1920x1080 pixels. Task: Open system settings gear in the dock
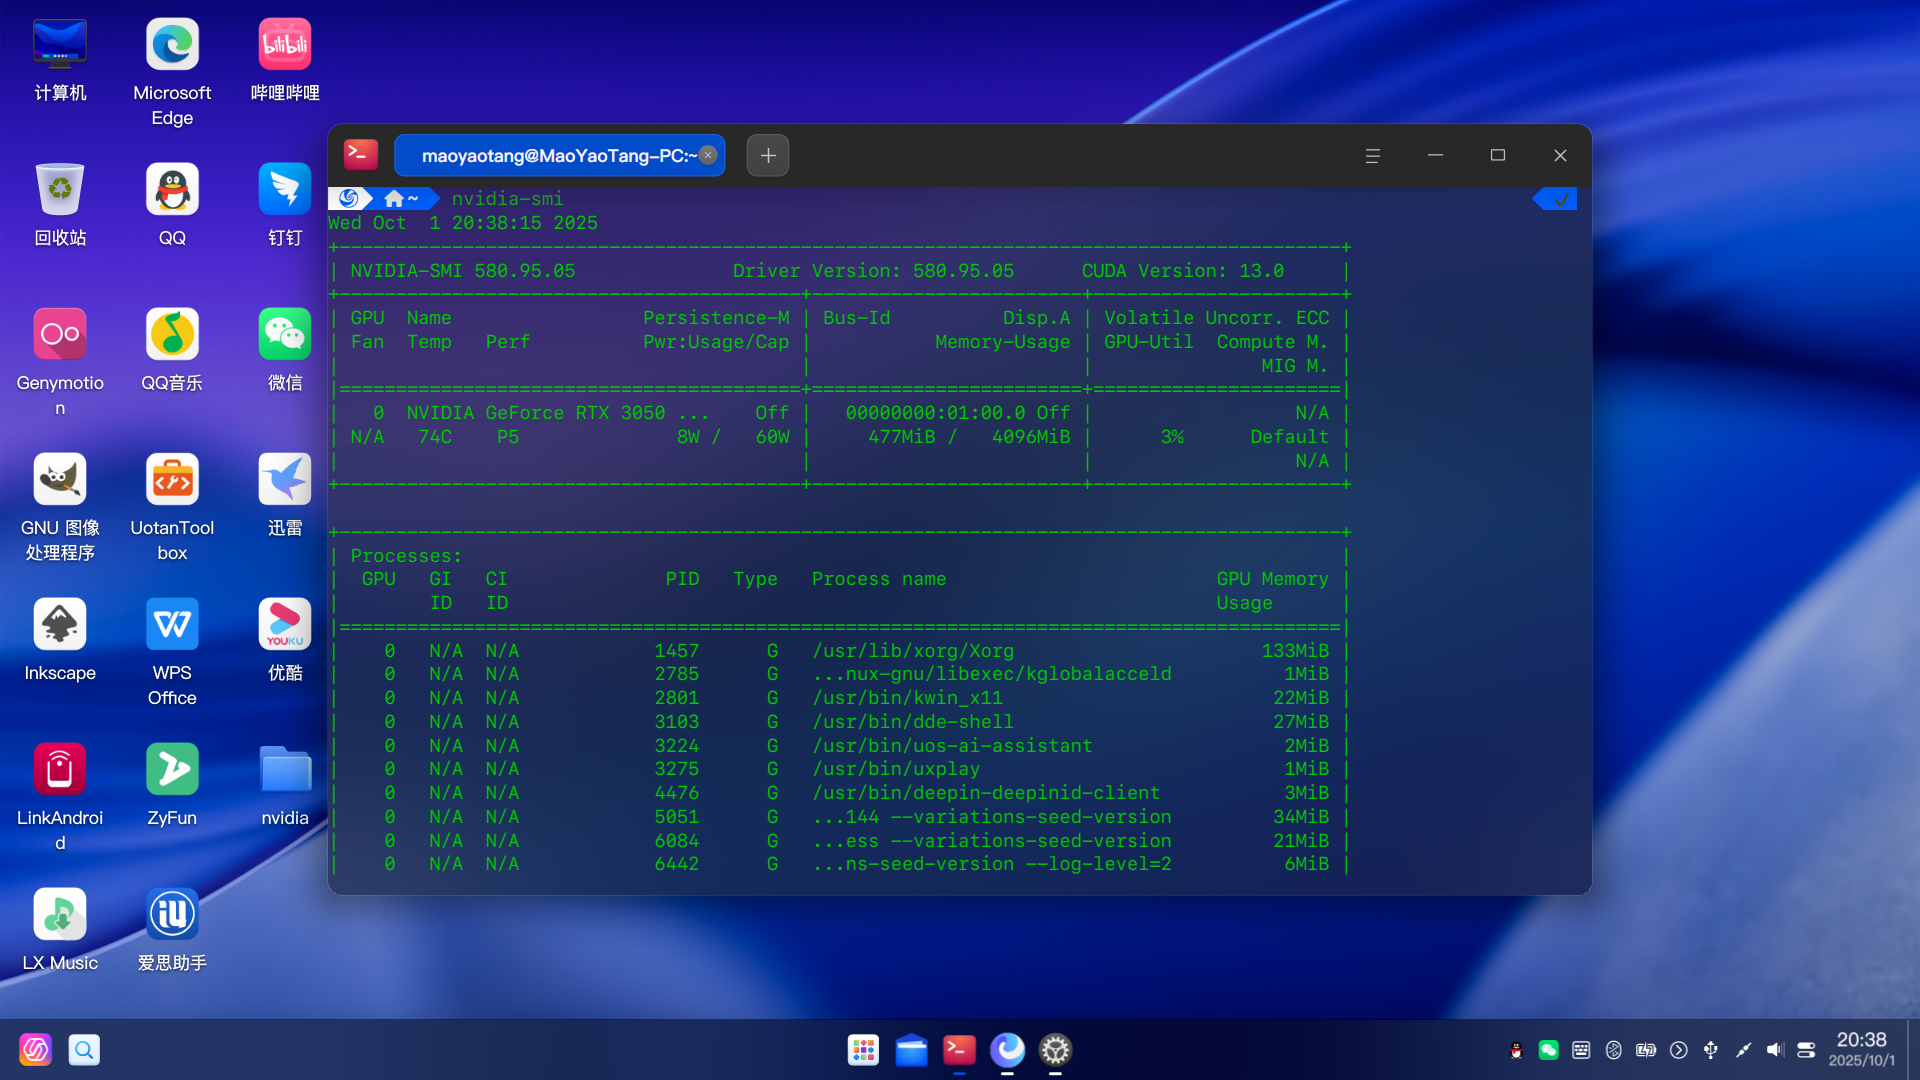1055,1050
